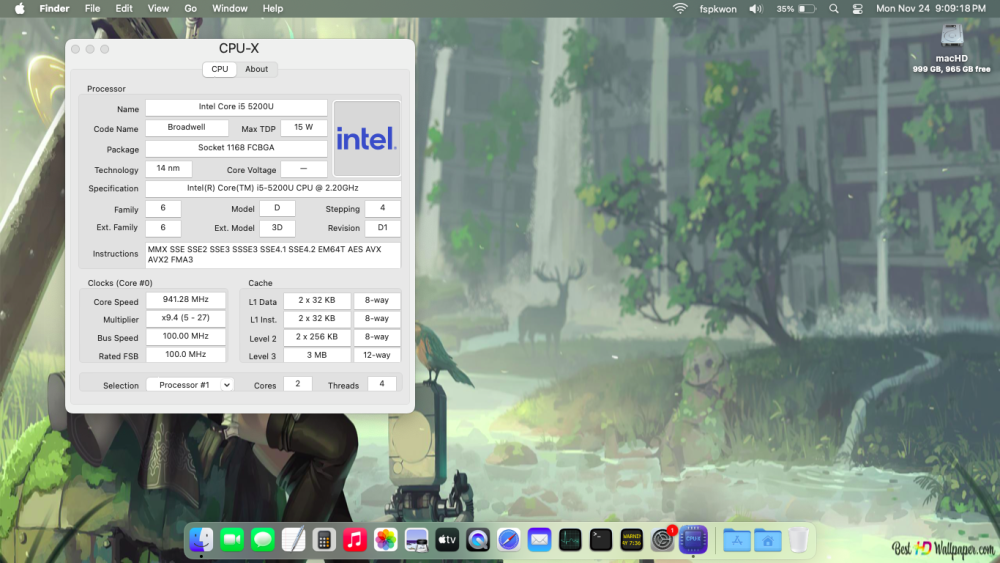
Task: Click the Specification text field
Action: click(x=273, y=188)
